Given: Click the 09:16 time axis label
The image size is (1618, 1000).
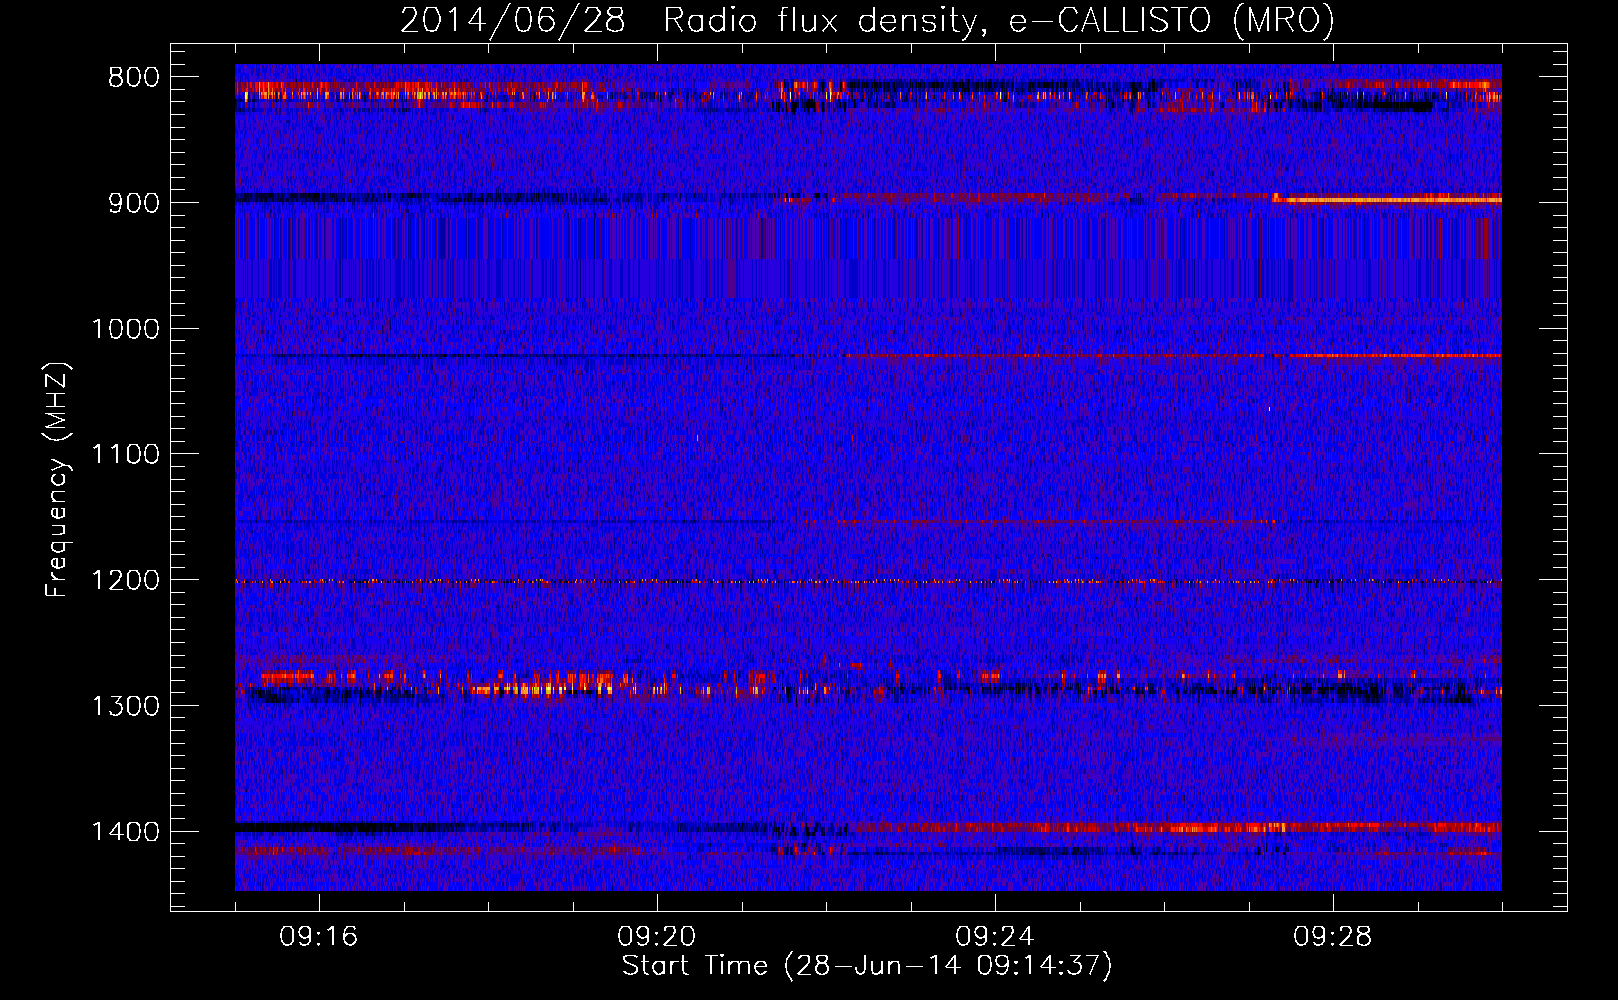Looking at the screenshot, I should (x=319, y=937).
